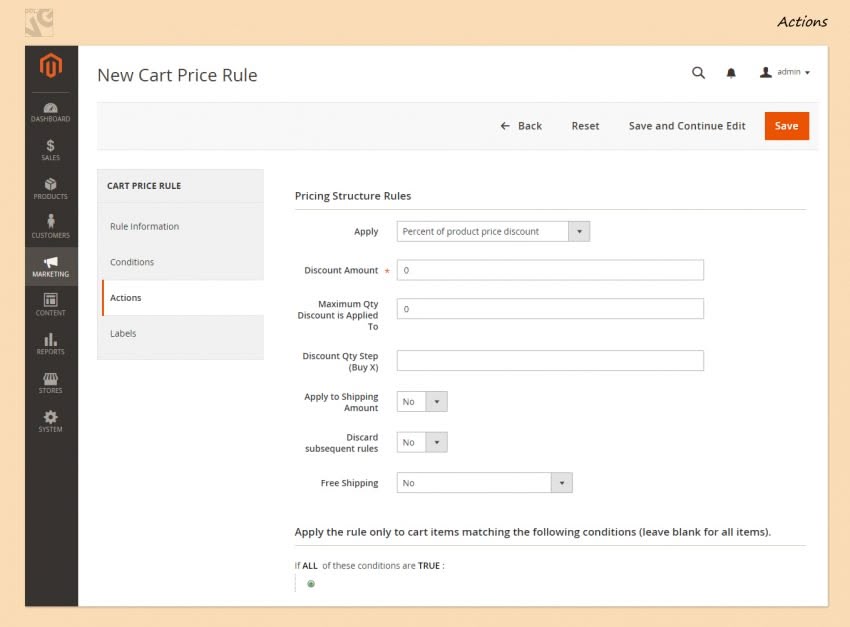The height and width of the screenshot is (627, 850).
Task: Click the TRUE condition value link
Action: click(x=429, y=565)
